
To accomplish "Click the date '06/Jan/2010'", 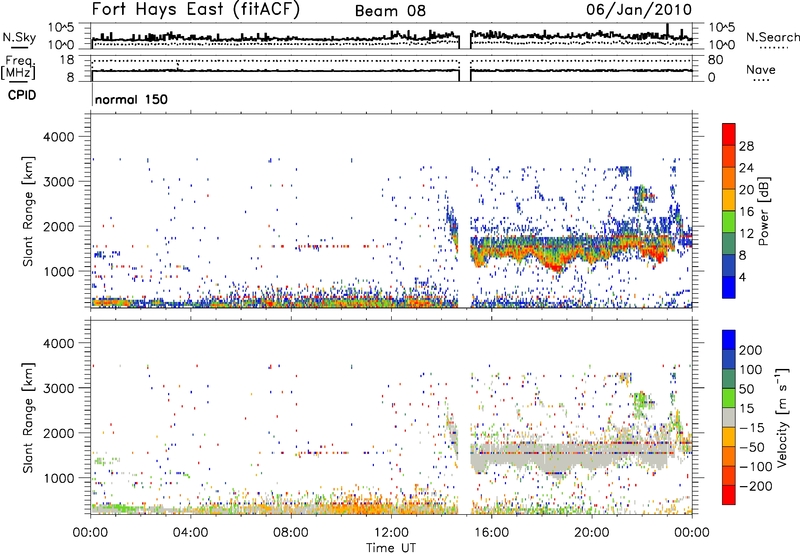I will click(x=639, y=10).
